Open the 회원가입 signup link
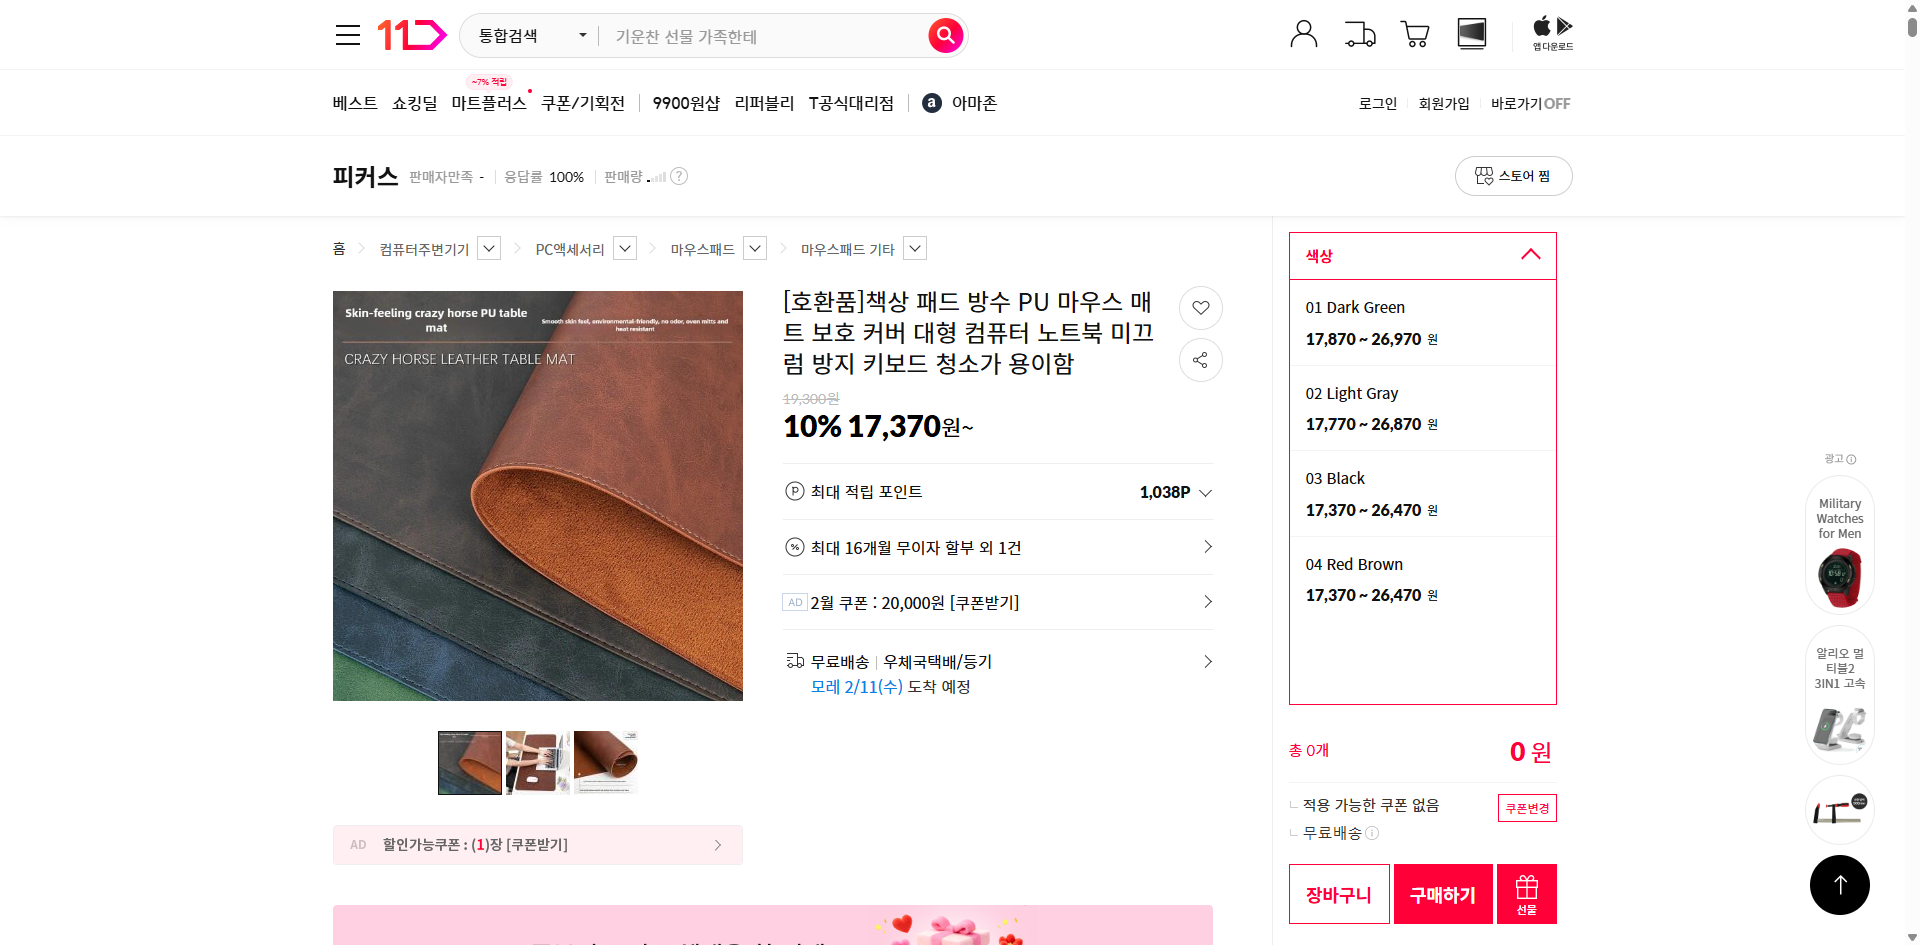The height and width of the screenshot is (945, 1920). (1443, 103)
